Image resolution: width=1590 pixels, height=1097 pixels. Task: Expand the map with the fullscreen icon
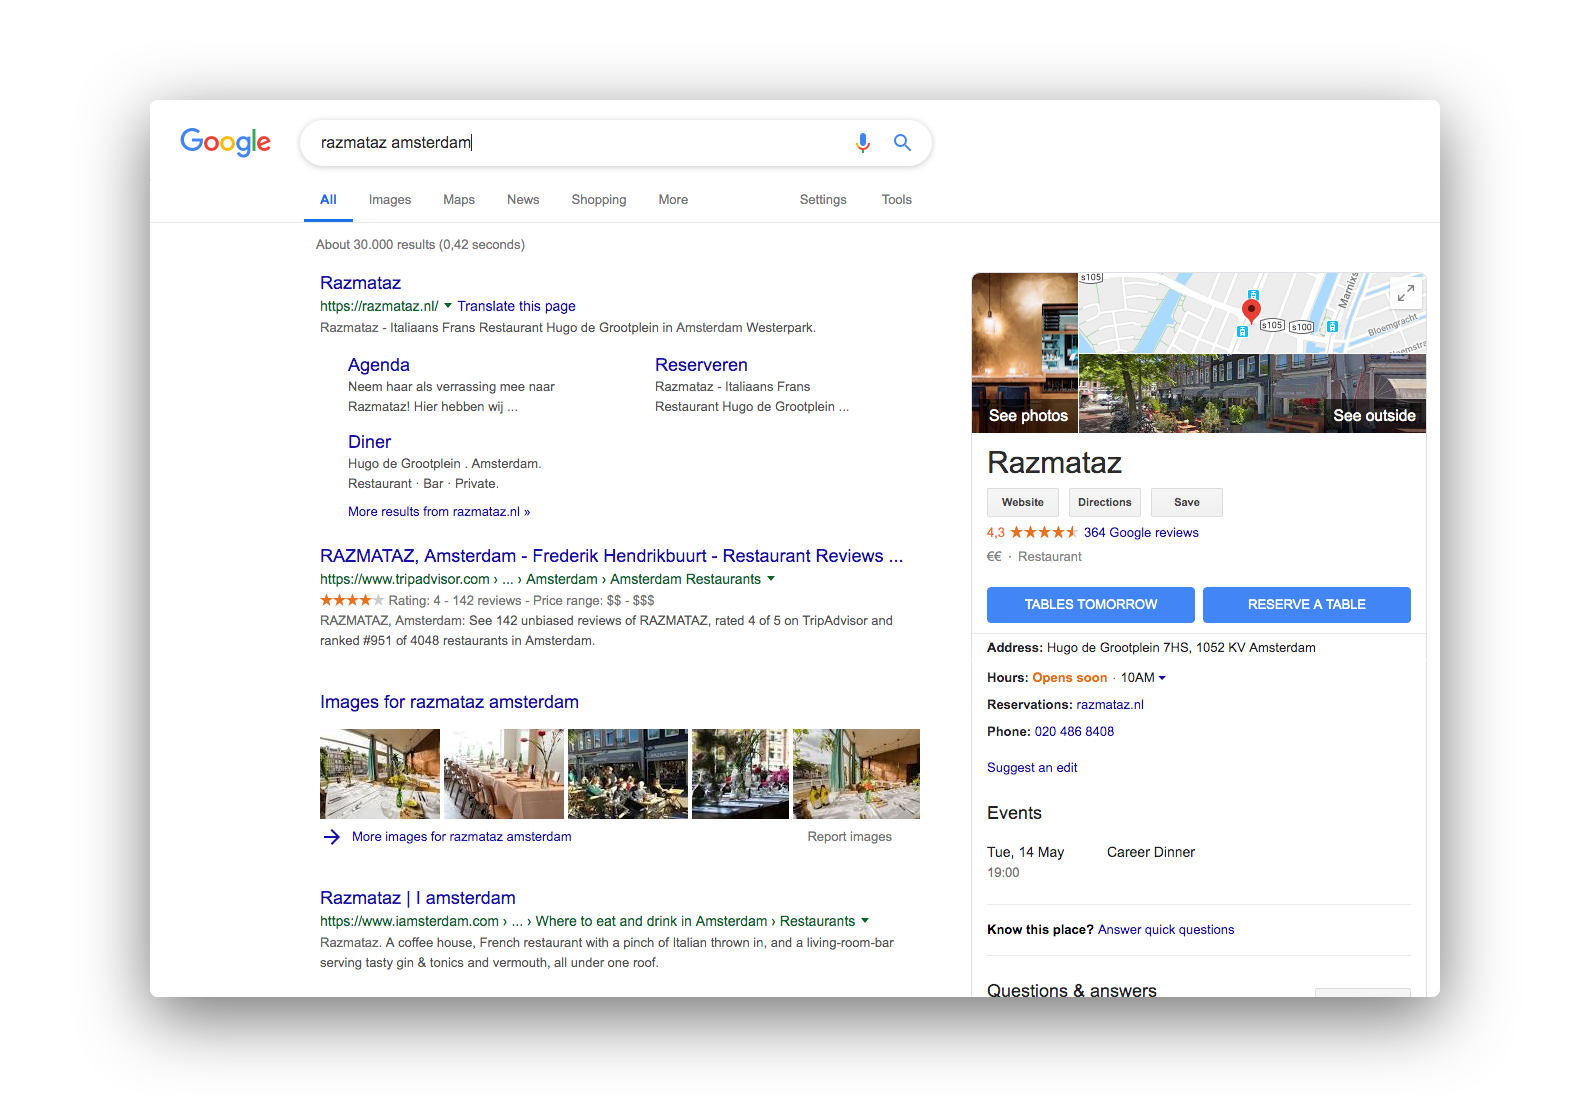click(1405, 293)
